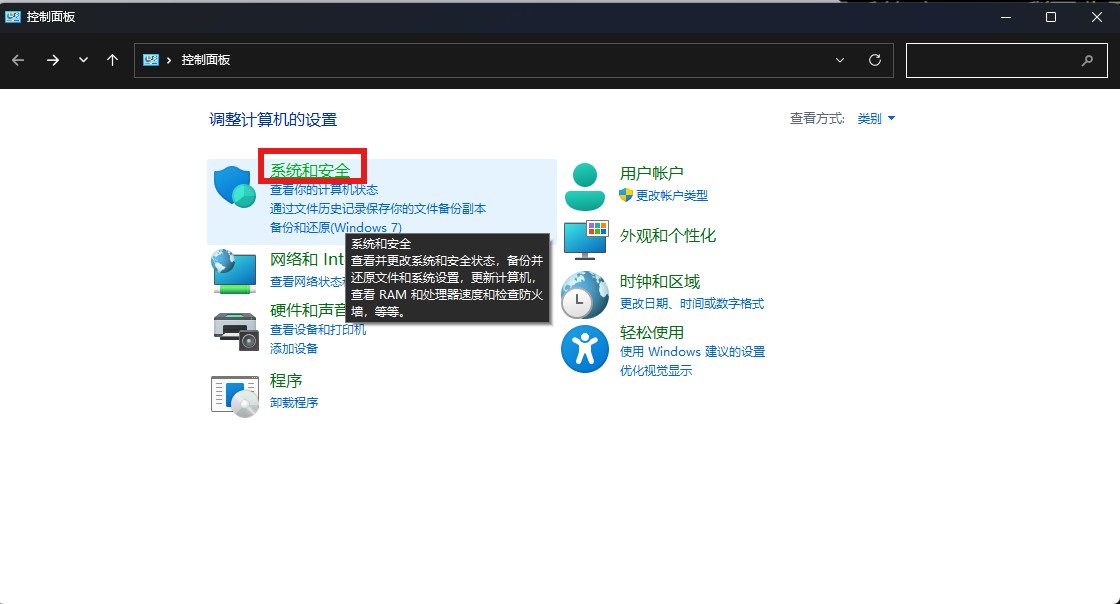Open 更改帐户类型 link
This screenshot has width=1120, height=604.
pos(671,195)
